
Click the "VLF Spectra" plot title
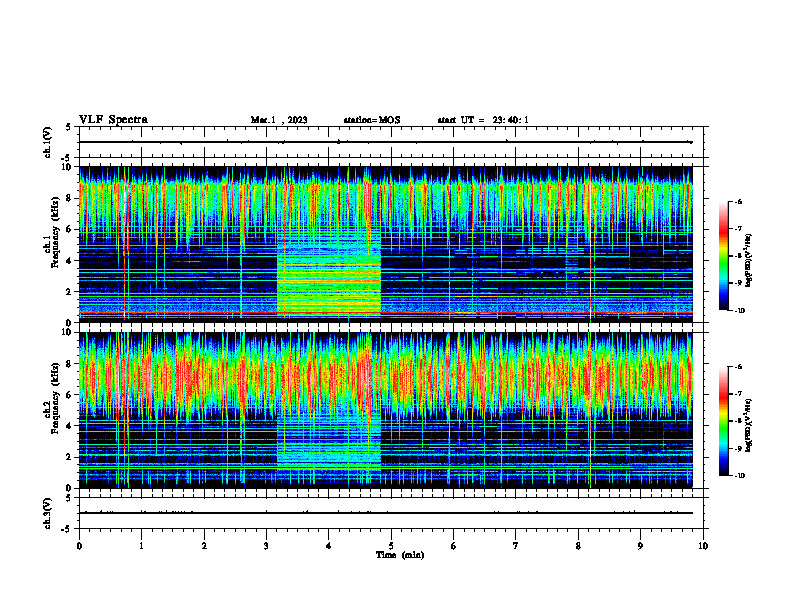click(113, 120)
